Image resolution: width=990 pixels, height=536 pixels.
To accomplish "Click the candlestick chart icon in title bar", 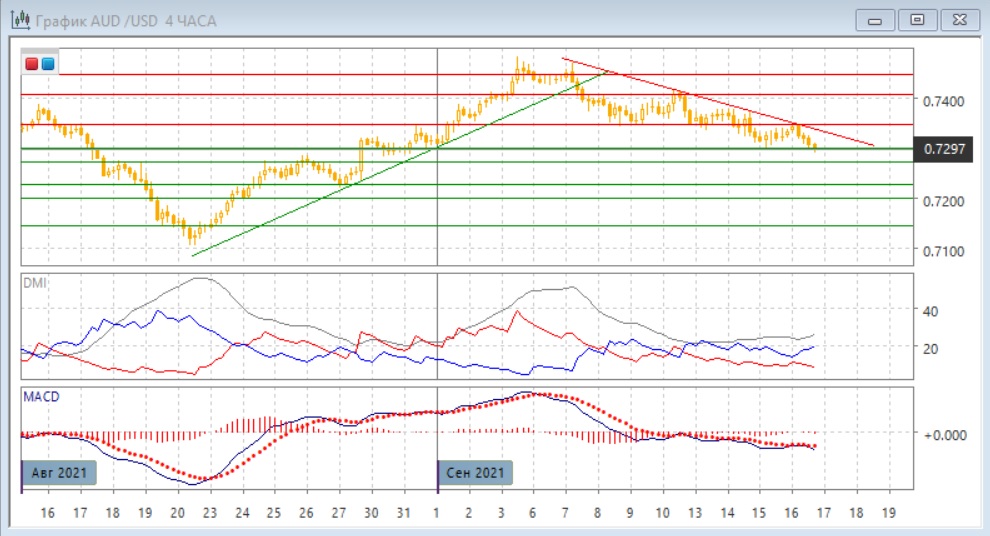I will [18, 20].
